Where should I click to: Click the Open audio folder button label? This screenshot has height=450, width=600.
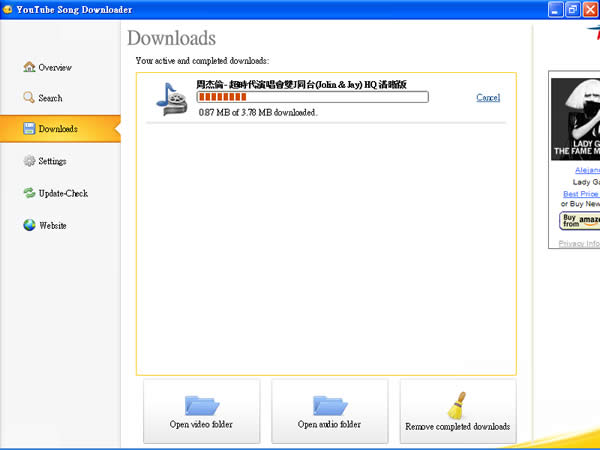[x=329, y=424]
